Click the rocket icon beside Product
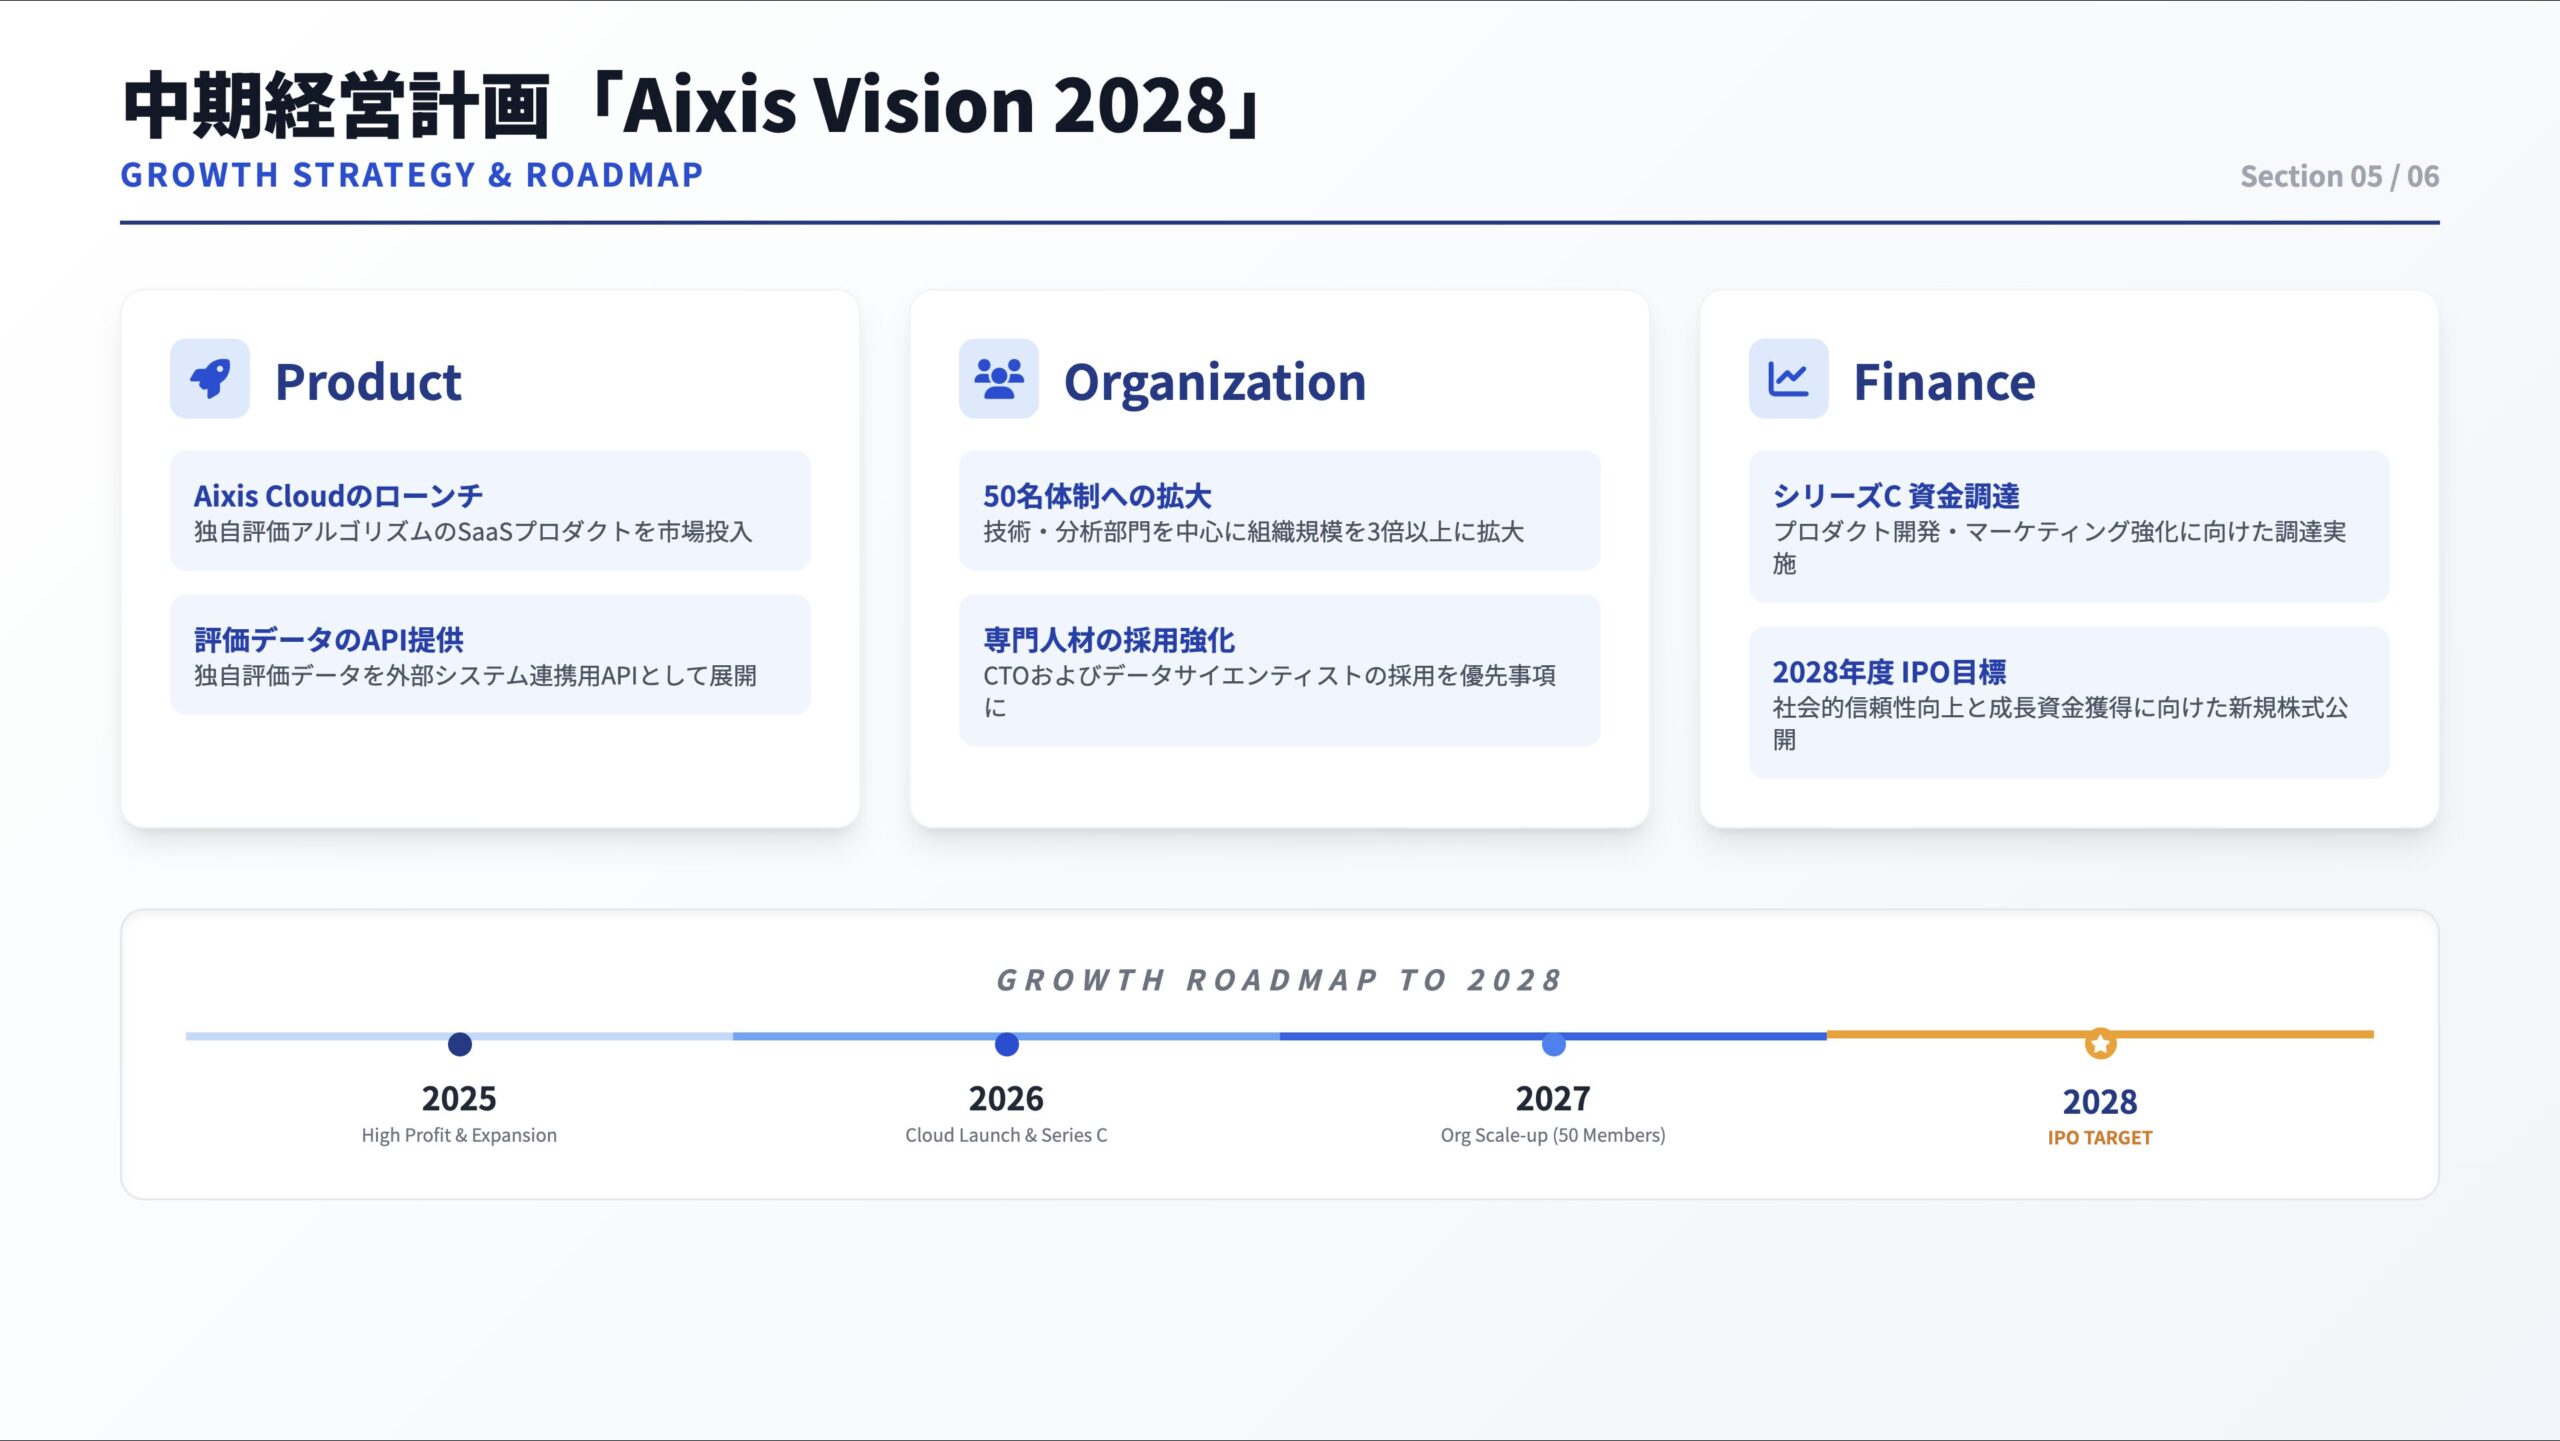The height and width of the screenshot is (1441, 2560). (x=210, y=379)
